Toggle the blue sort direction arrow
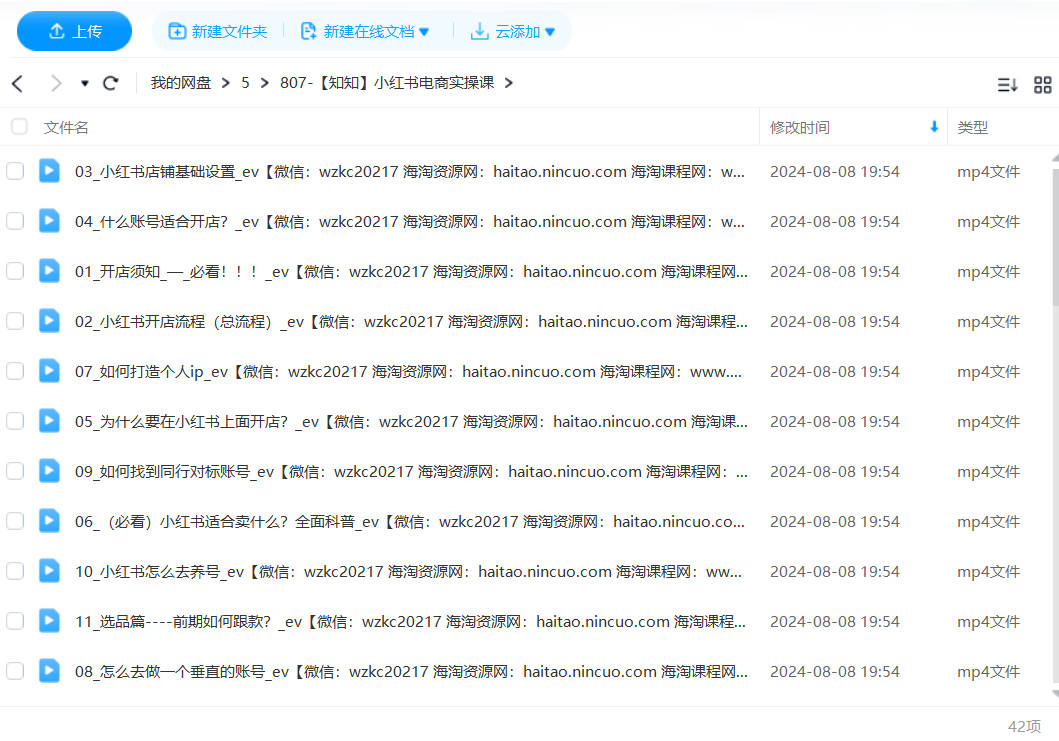This screenshot has width=1059, height=741. pyautogui.click(x=934, y=127)
